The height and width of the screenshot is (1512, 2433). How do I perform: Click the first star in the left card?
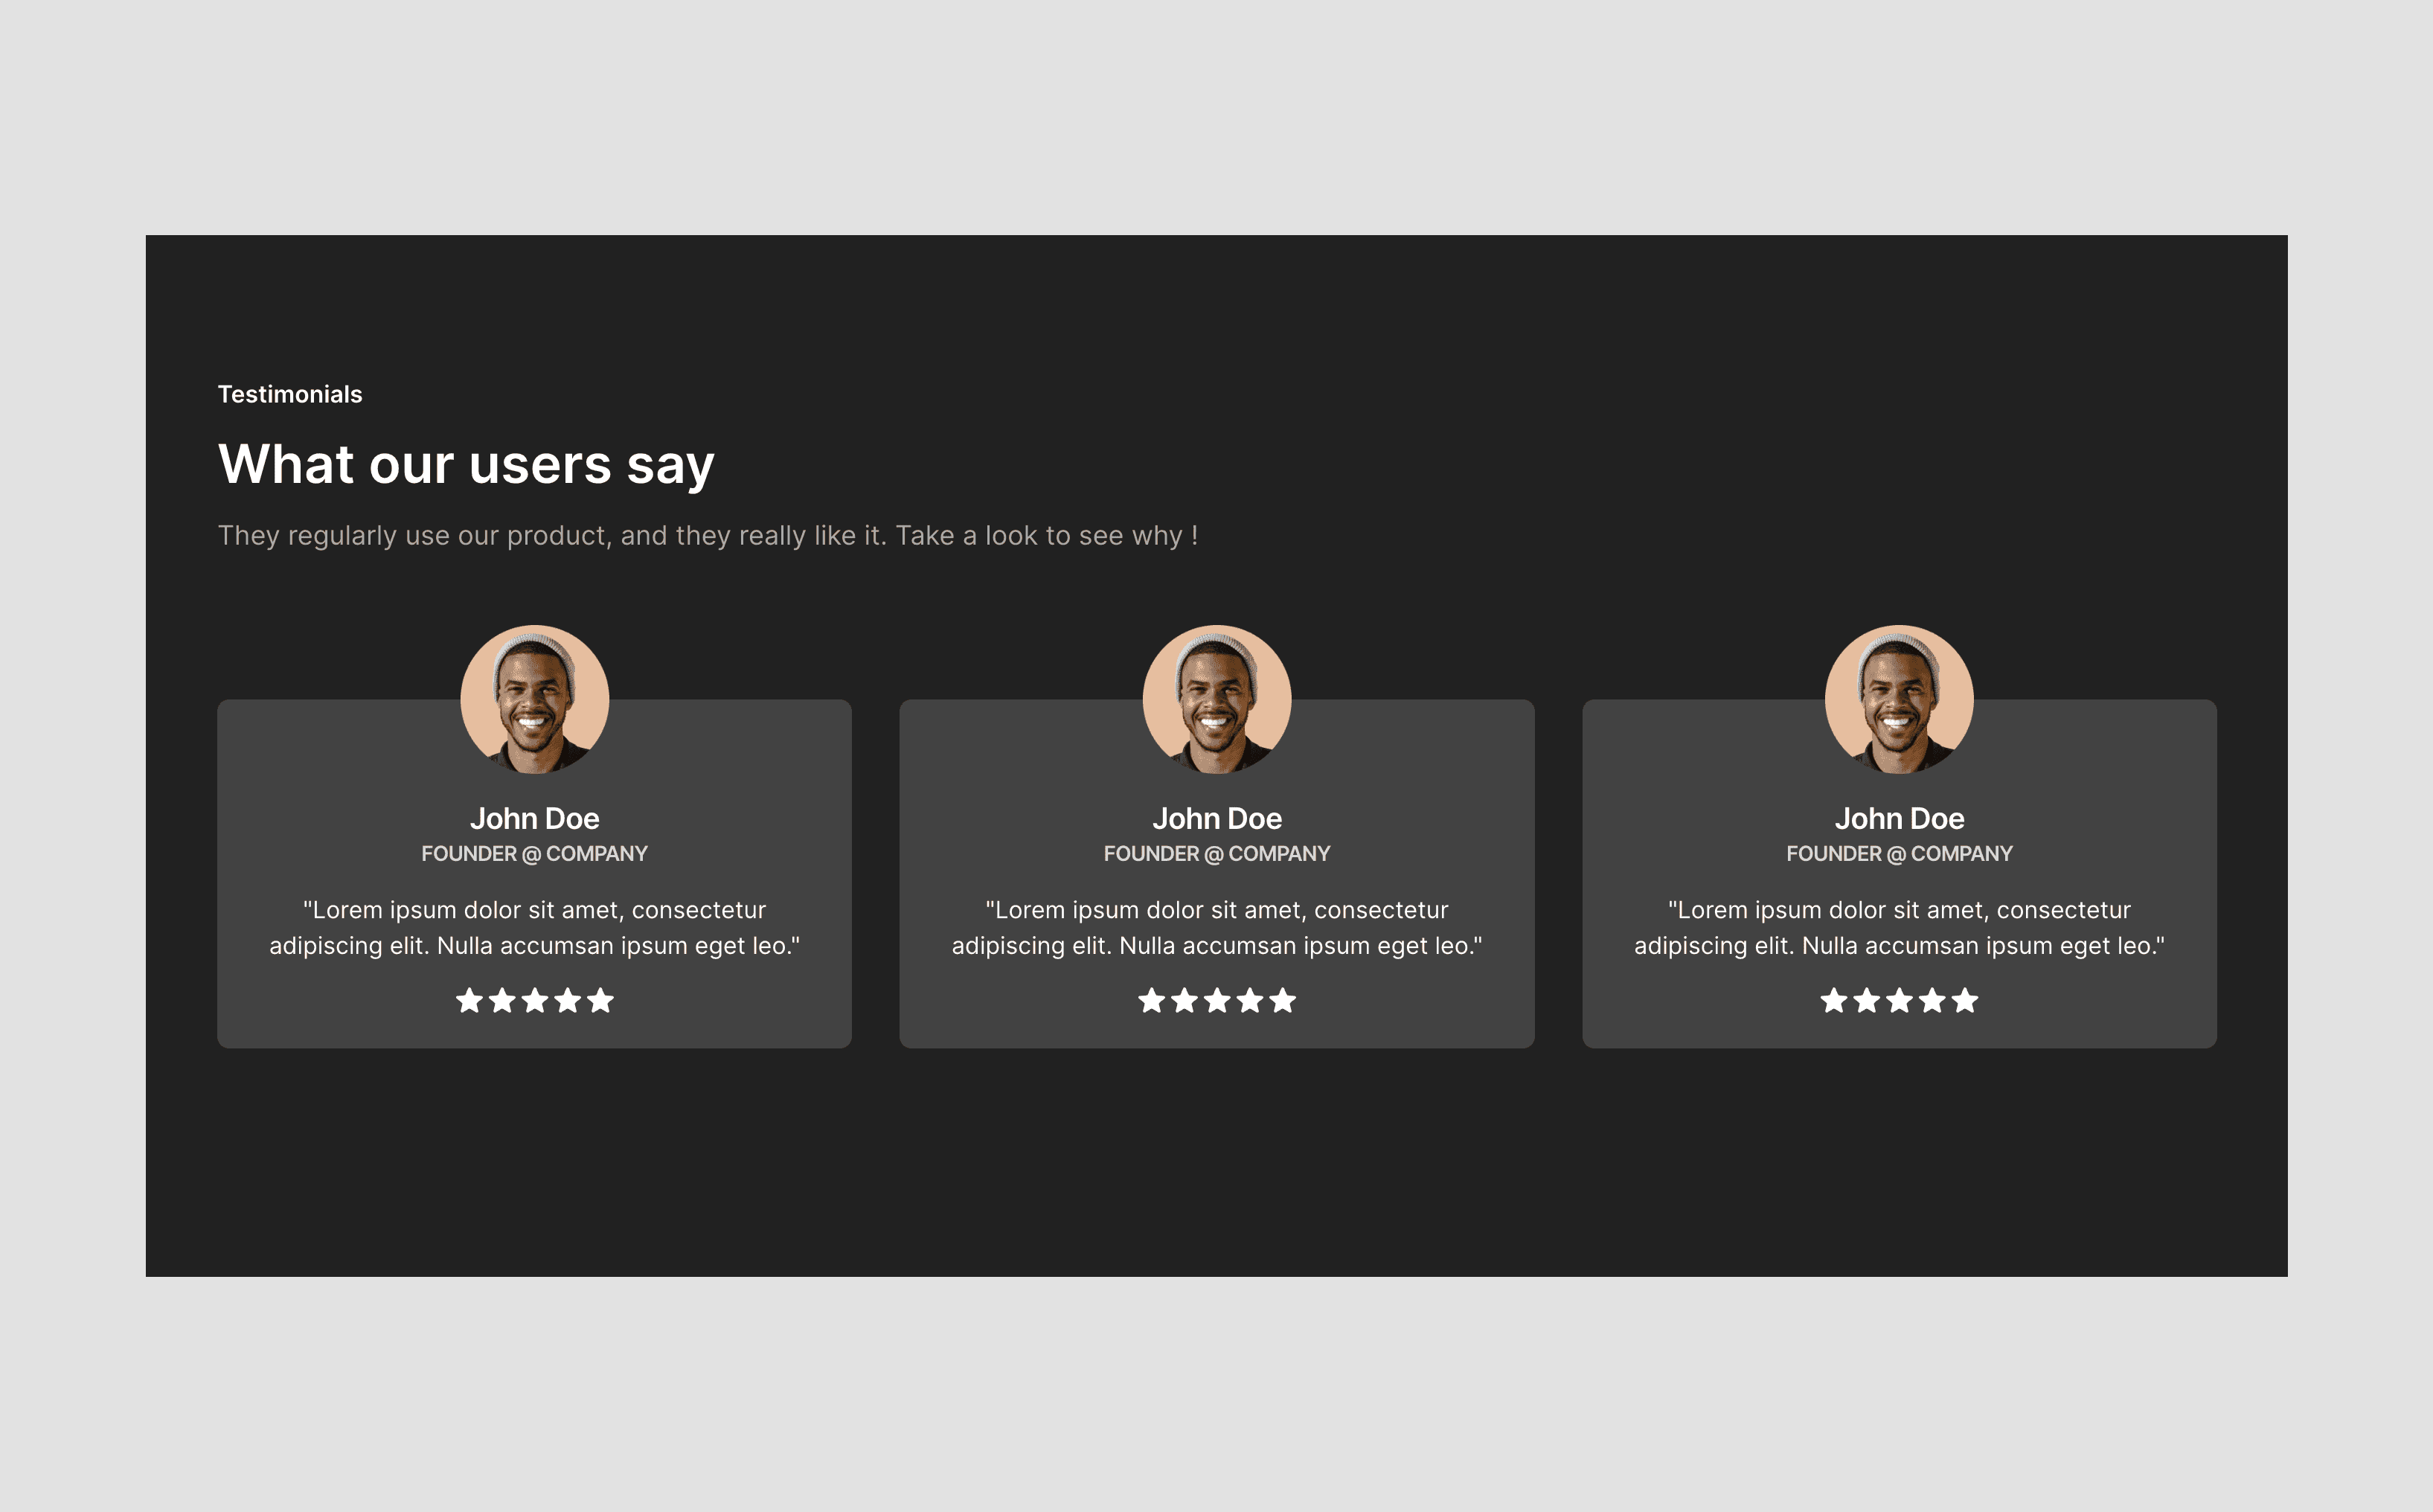[470, 1000]
